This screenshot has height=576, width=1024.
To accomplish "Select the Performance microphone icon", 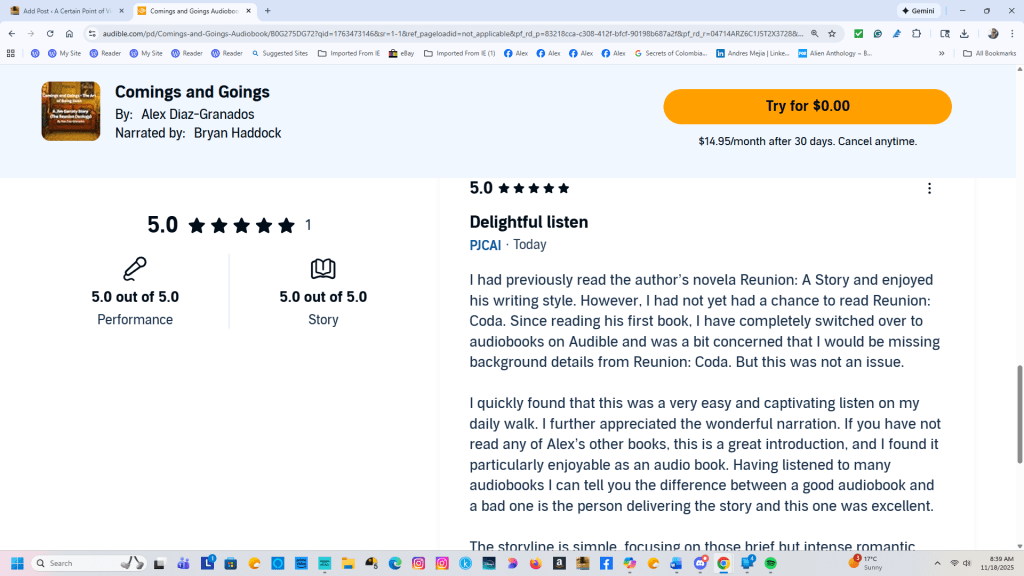I will click(x=135, y=268).
